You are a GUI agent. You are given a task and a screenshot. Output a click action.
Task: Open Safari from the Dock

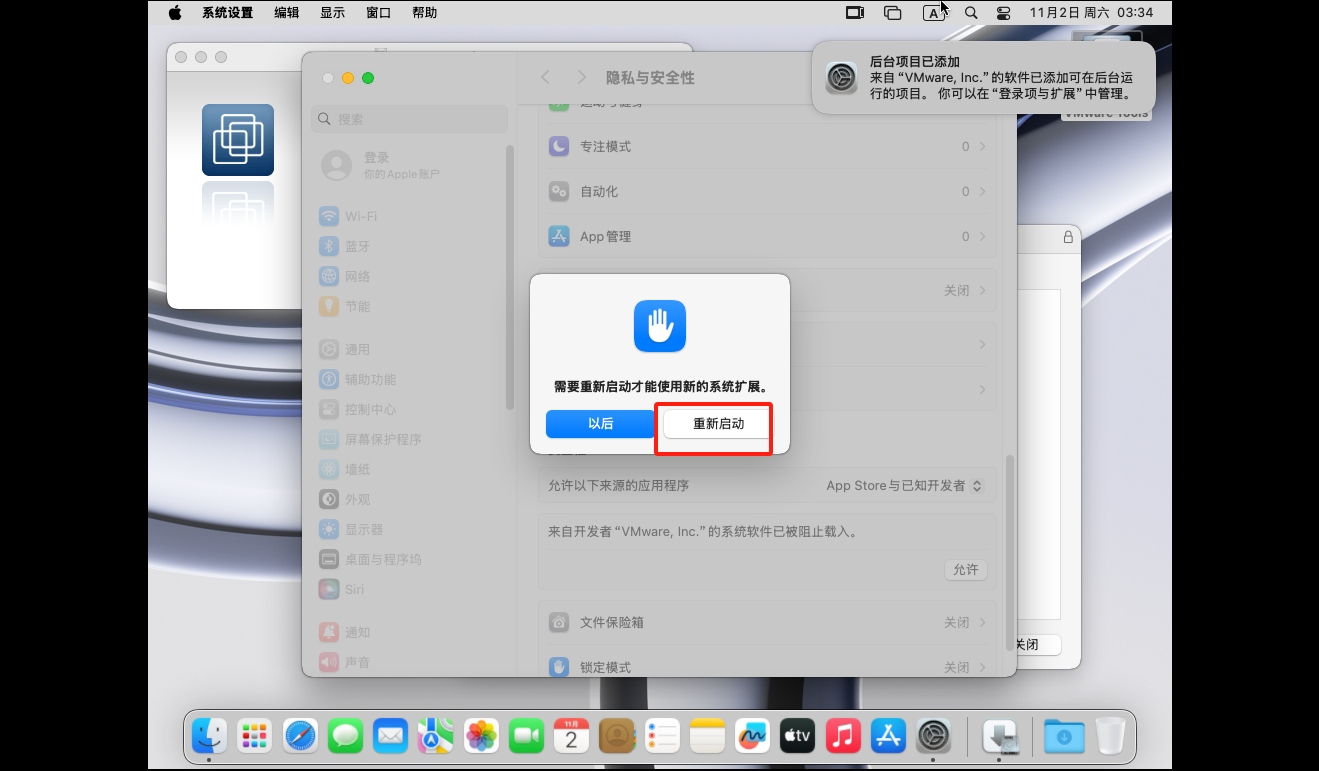[x=300, y=737]
